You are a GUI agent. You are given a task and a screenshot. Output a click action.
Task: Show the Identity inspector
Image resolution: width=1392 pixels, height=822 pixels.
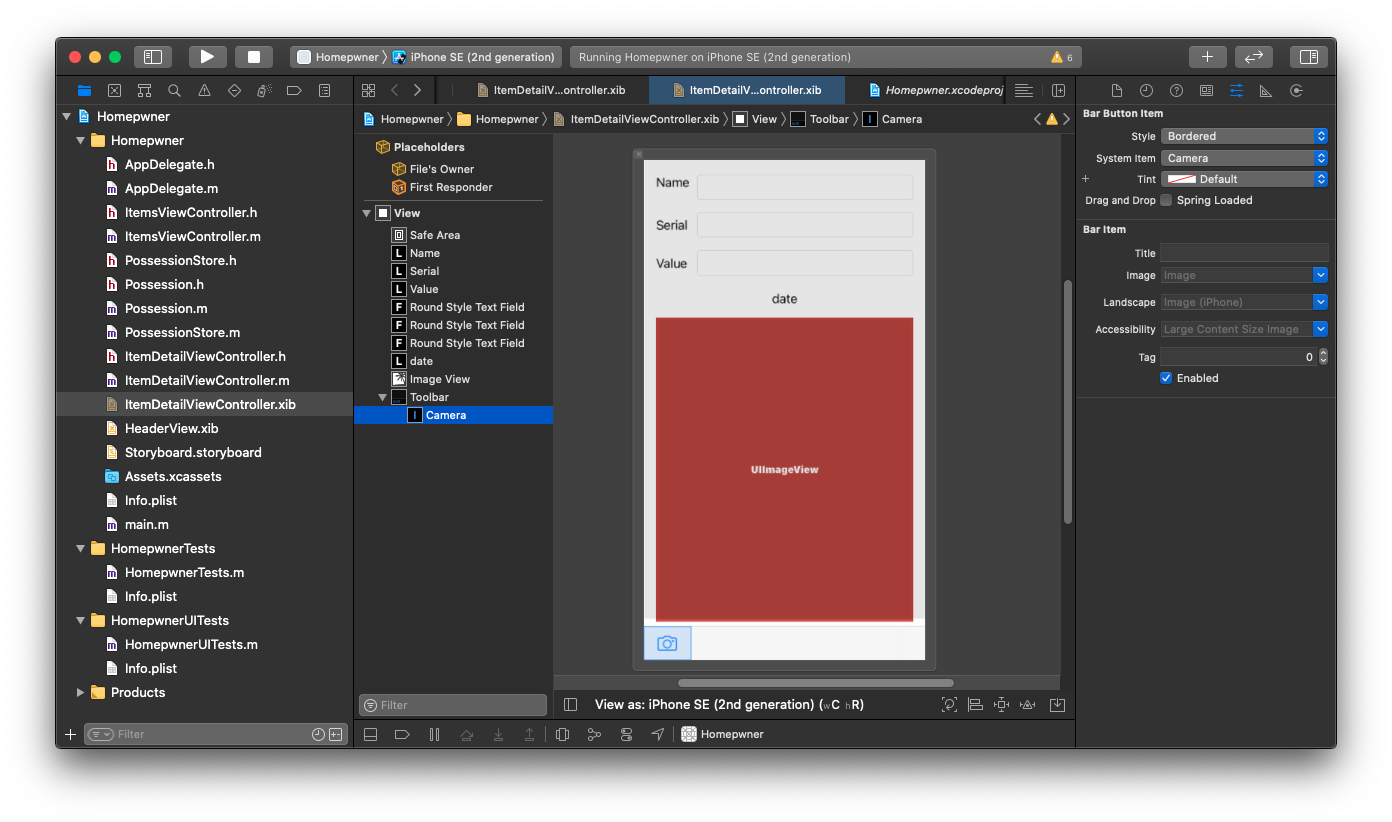[x=1206, y=90]
